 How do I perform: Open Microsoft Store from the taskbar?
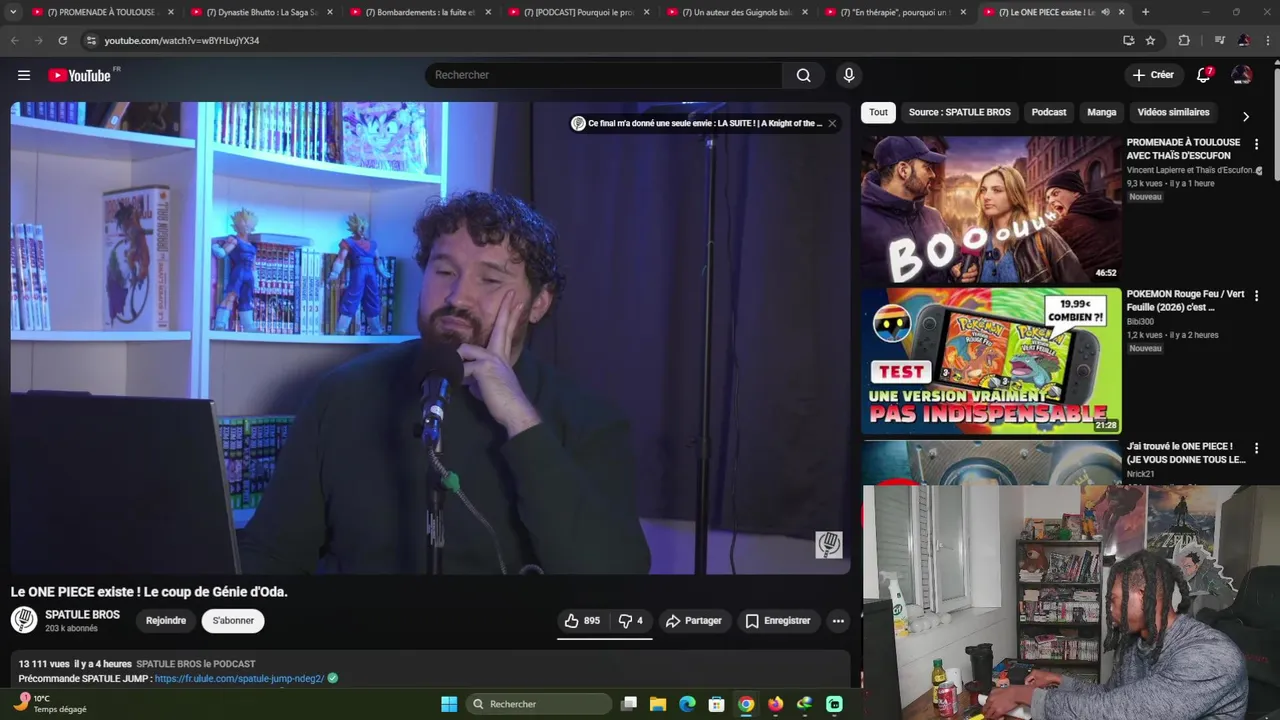[716, 704]
